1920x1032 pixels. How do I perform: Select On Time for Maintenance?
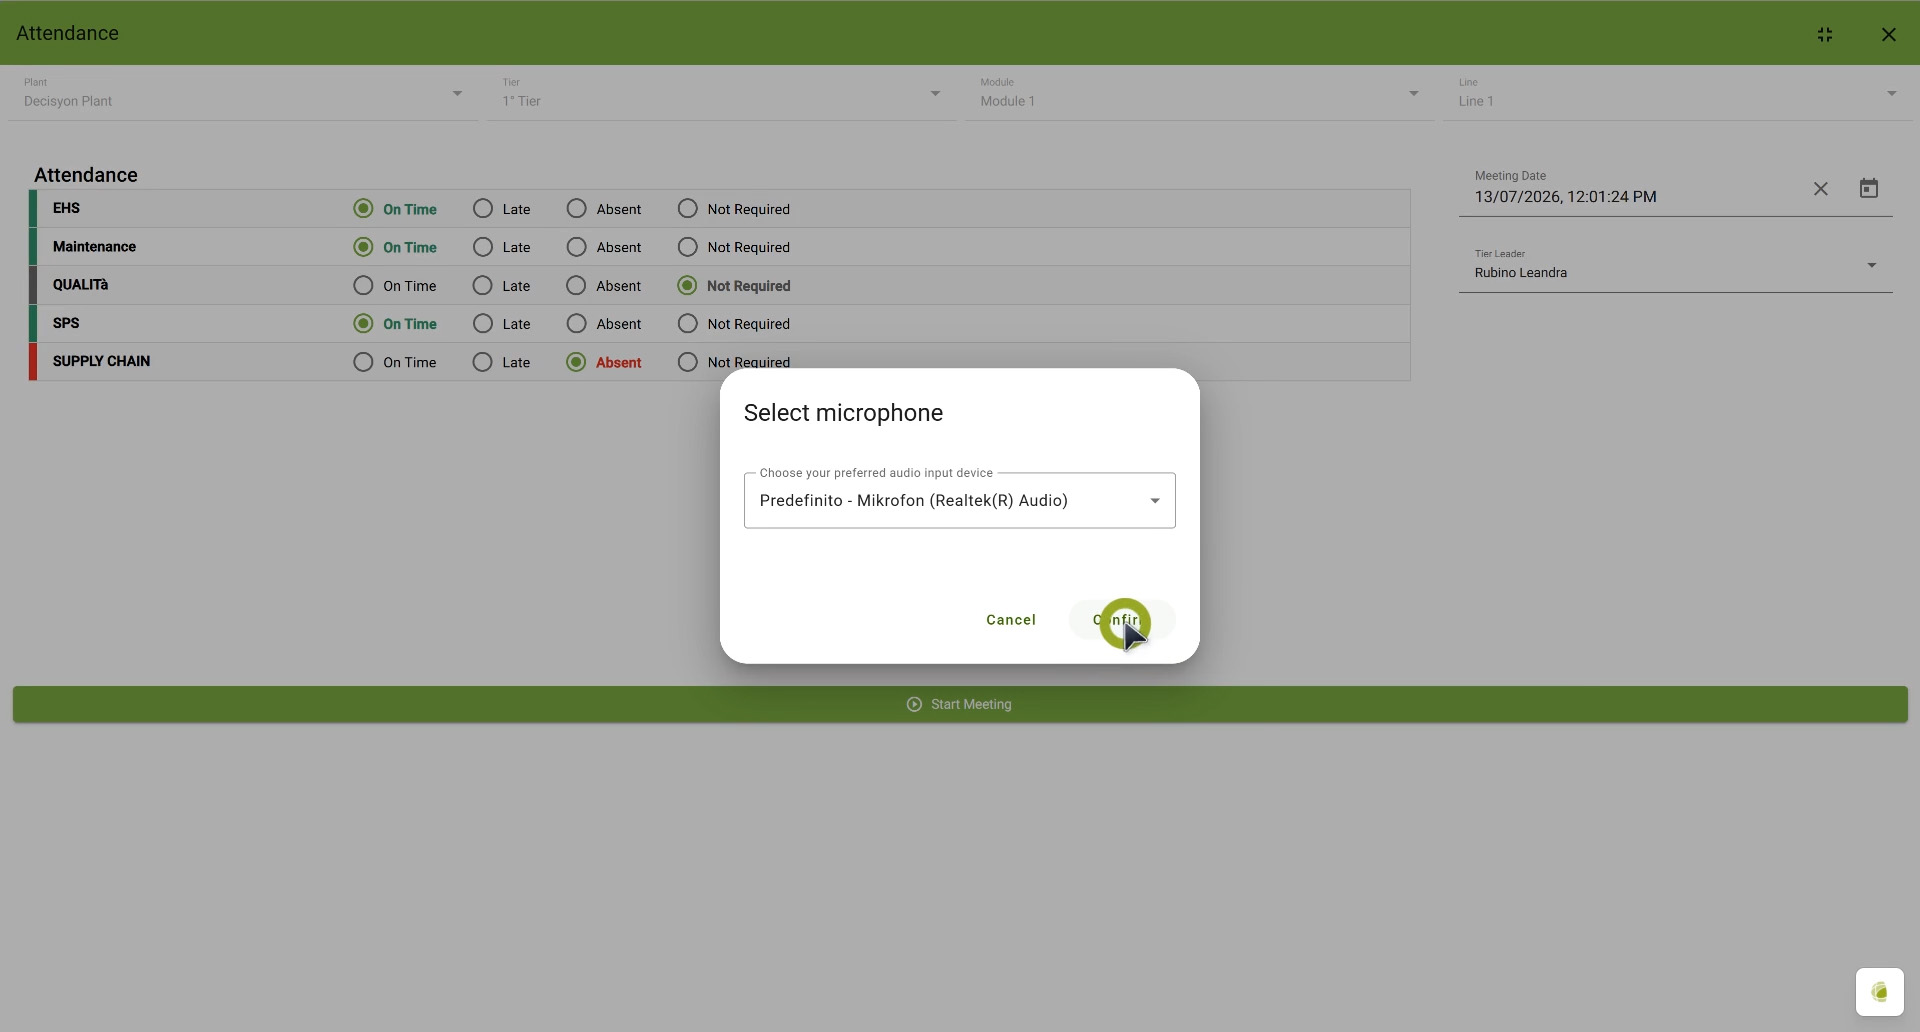pos(363,246)
